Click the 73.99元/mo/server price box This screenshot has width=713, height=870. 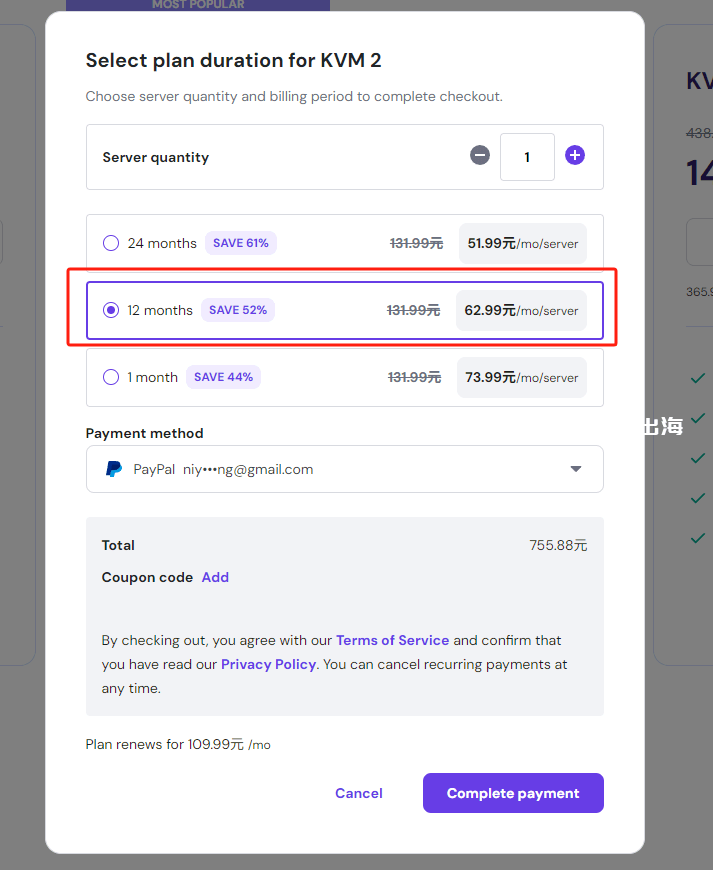(522, 377)
